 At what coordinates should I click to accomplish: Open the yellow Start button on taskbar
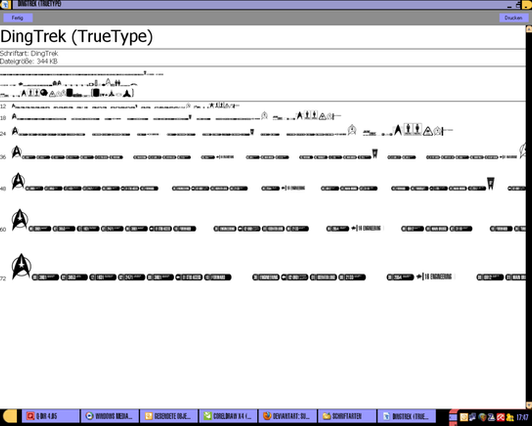(x=10, y=416)
